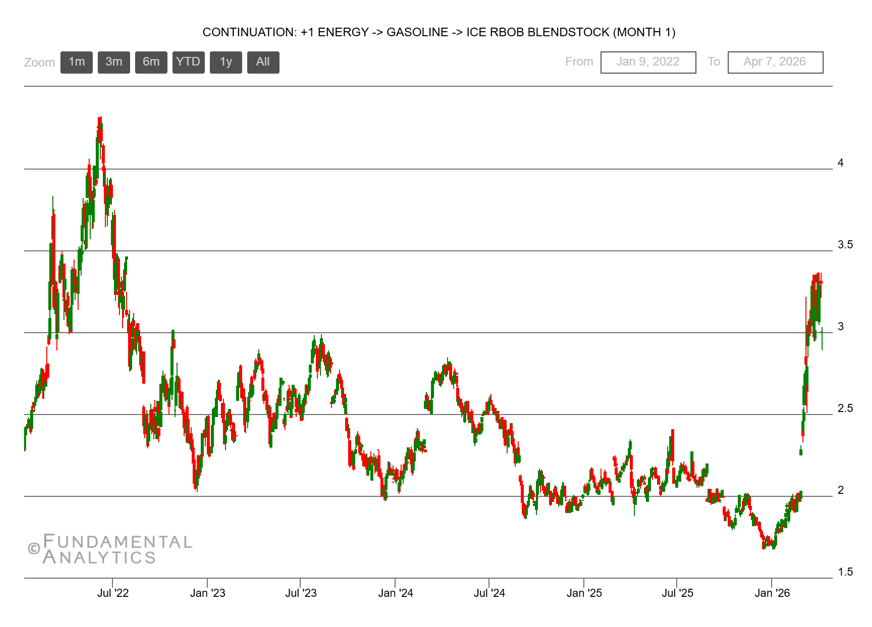Choose the YTD zoom range
Image resolution: width=872 pixels, height=627 pixels.
tap(188, 62)
